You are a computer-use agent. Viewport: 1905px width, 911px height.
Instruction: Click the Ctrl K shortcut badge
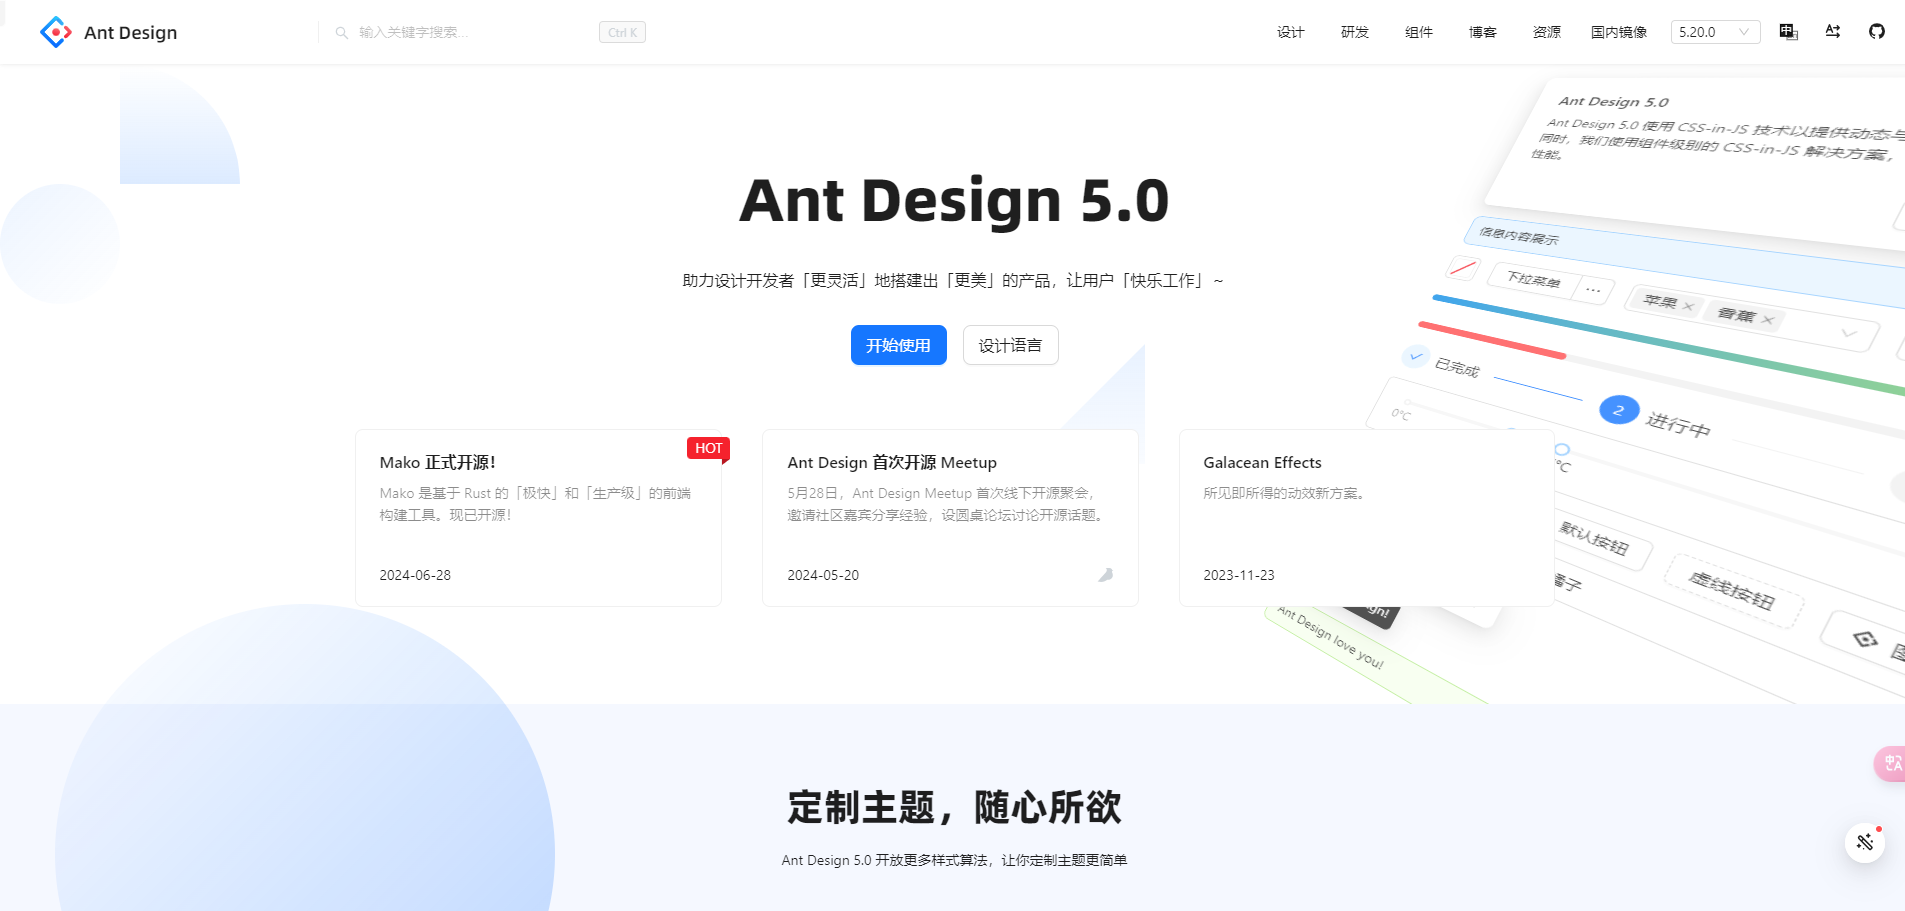coord(622,32)
